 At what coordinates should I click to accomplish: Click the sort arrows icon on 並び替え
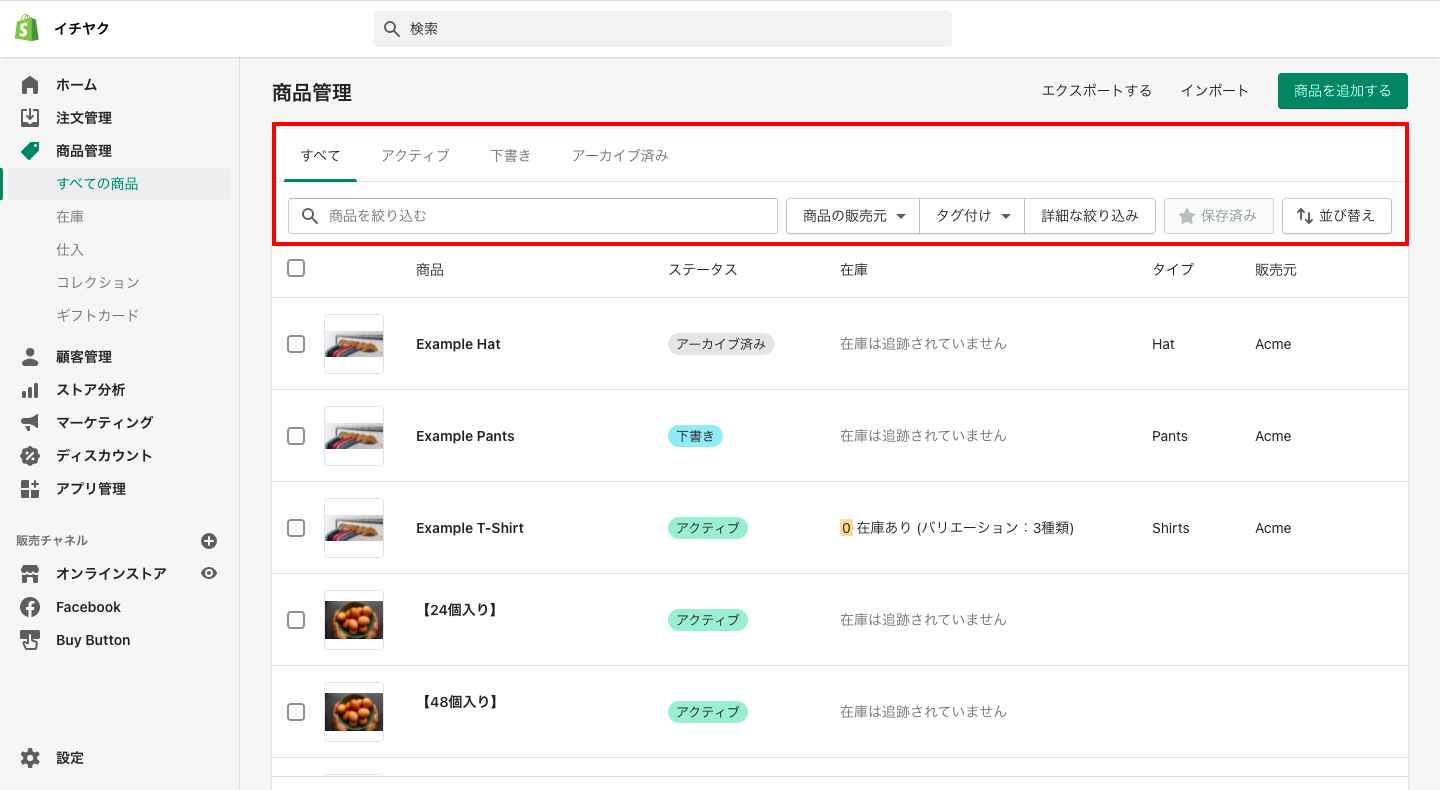pyautogui.click(x=1304, y=216)
